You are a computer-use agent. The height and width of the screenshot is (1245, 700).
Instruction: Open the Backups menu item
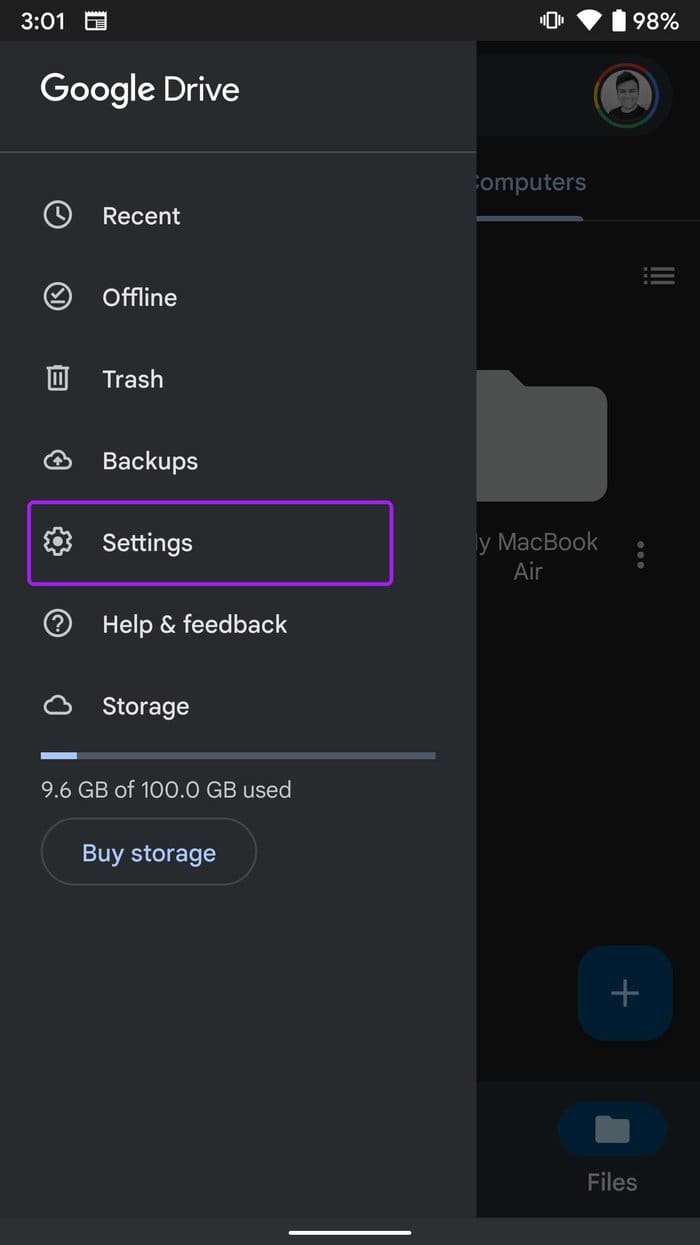tap(238, 461)
